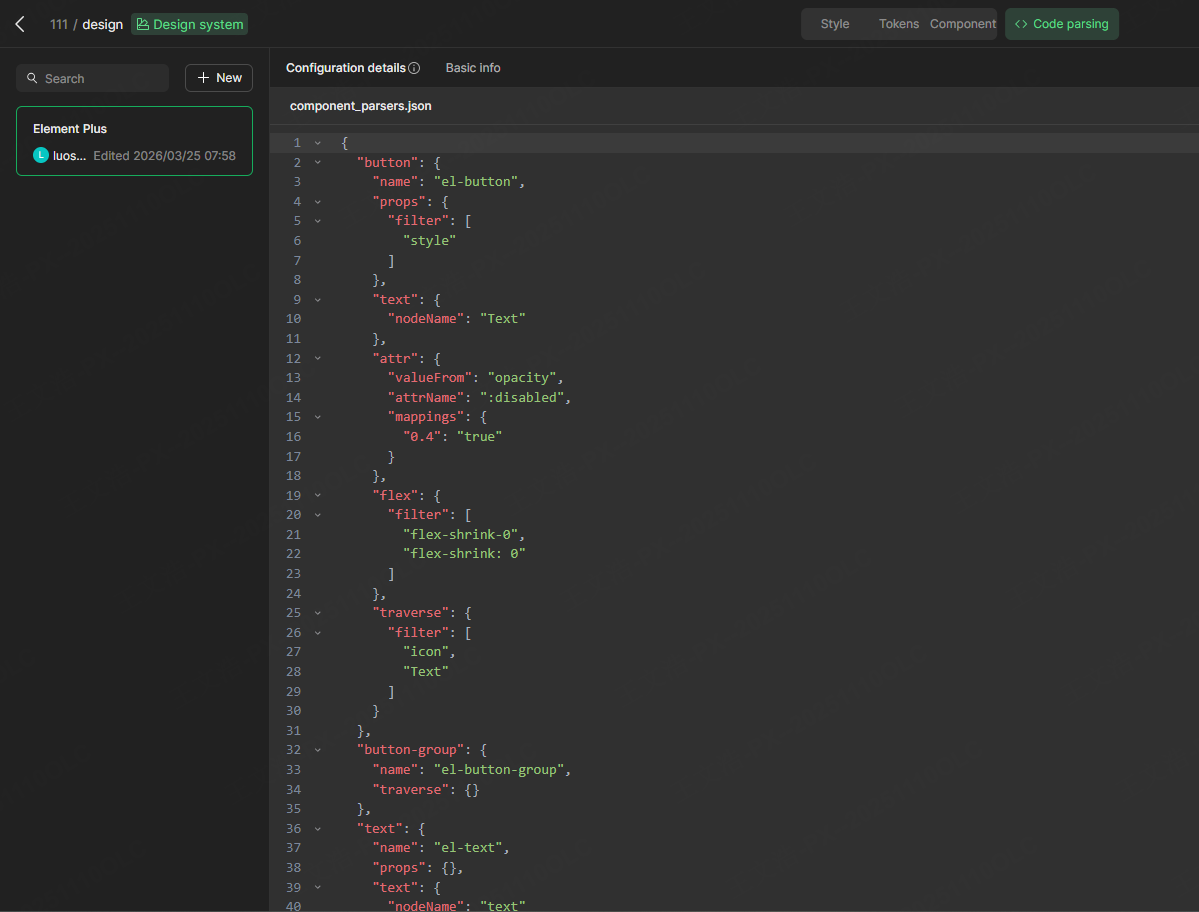The width and height of the screenshot is (1199, 912).
Task: Open the green Design system badge
Action: click(189, 24)
